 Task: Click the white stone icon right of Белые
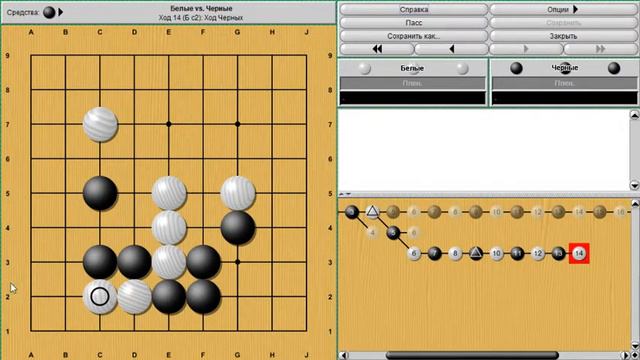[x=462, y=68]
